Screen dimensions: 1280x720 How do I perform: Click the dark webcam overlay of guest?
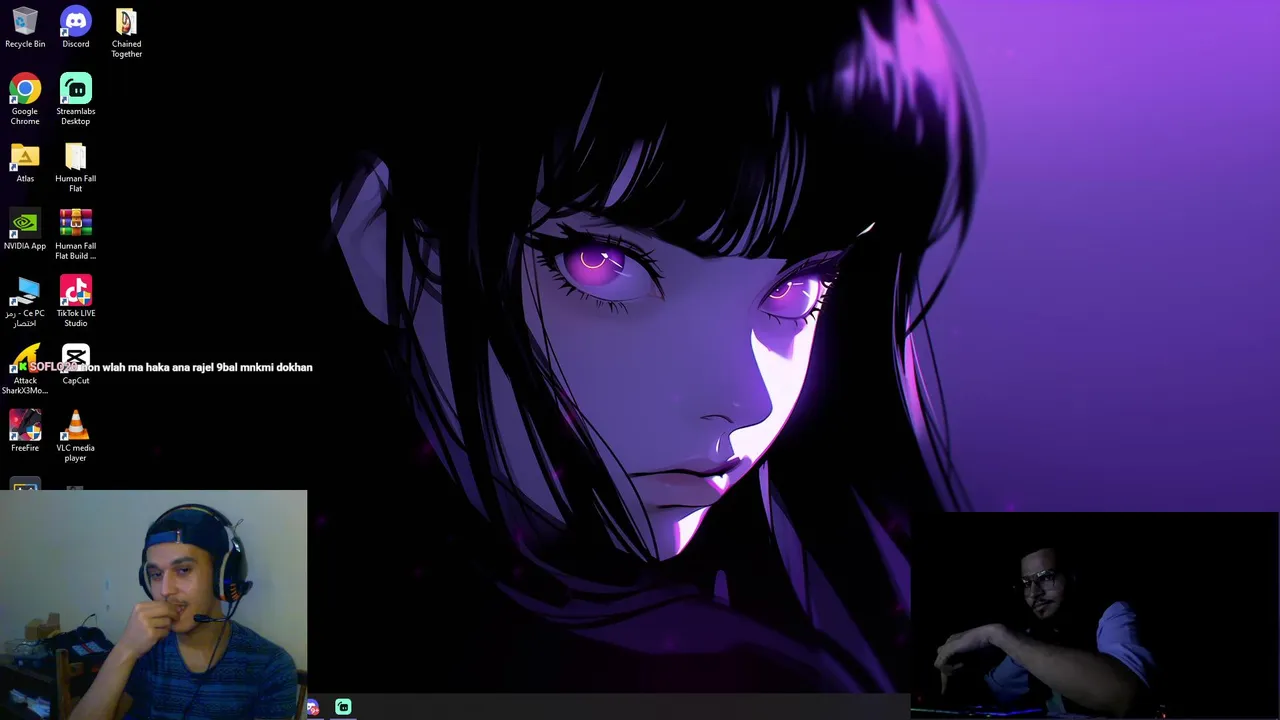[1095, 615]
